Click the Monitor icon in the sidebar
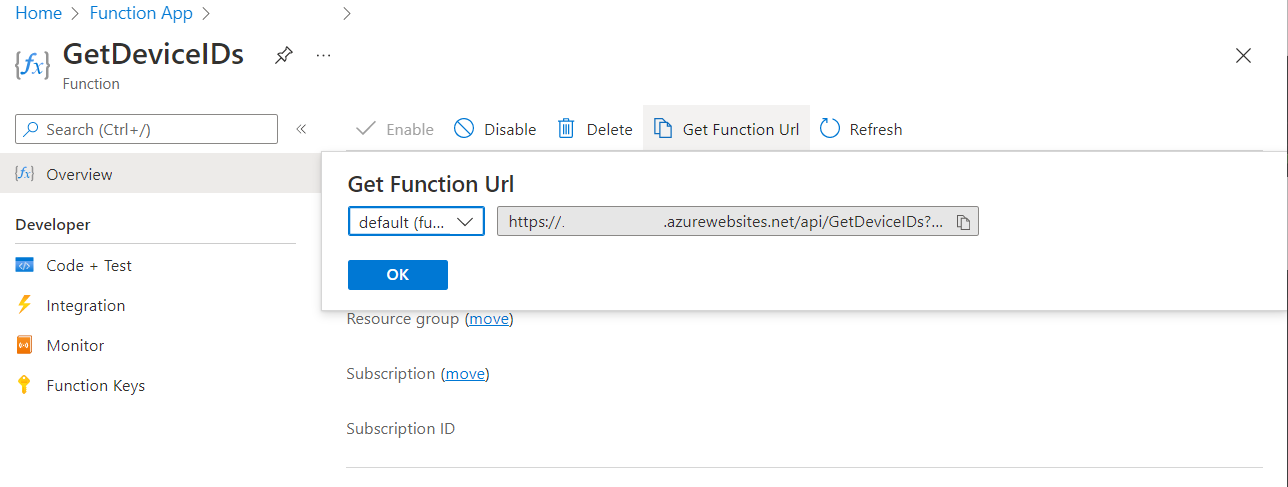 [x=25, y=345]
